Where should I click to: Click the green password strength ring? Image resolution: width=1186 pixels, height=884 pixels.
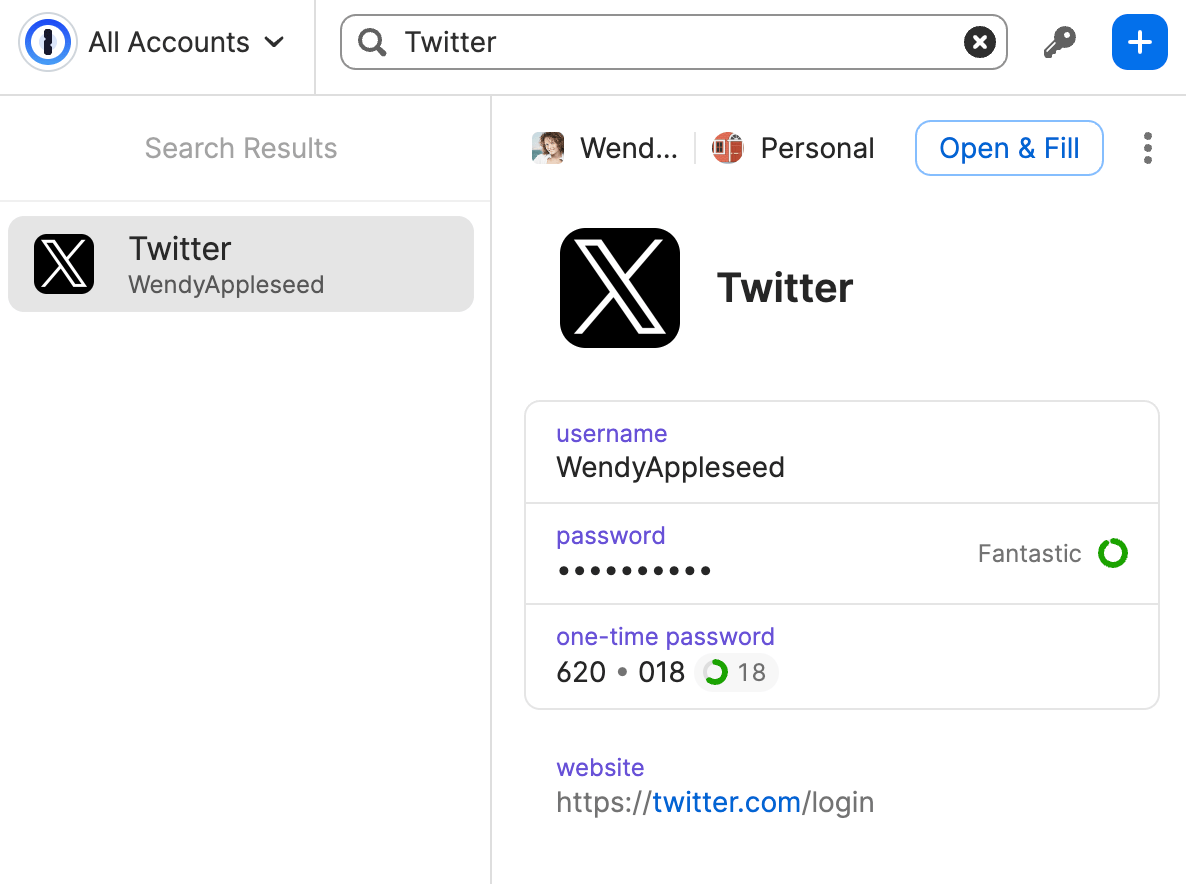1113,553
